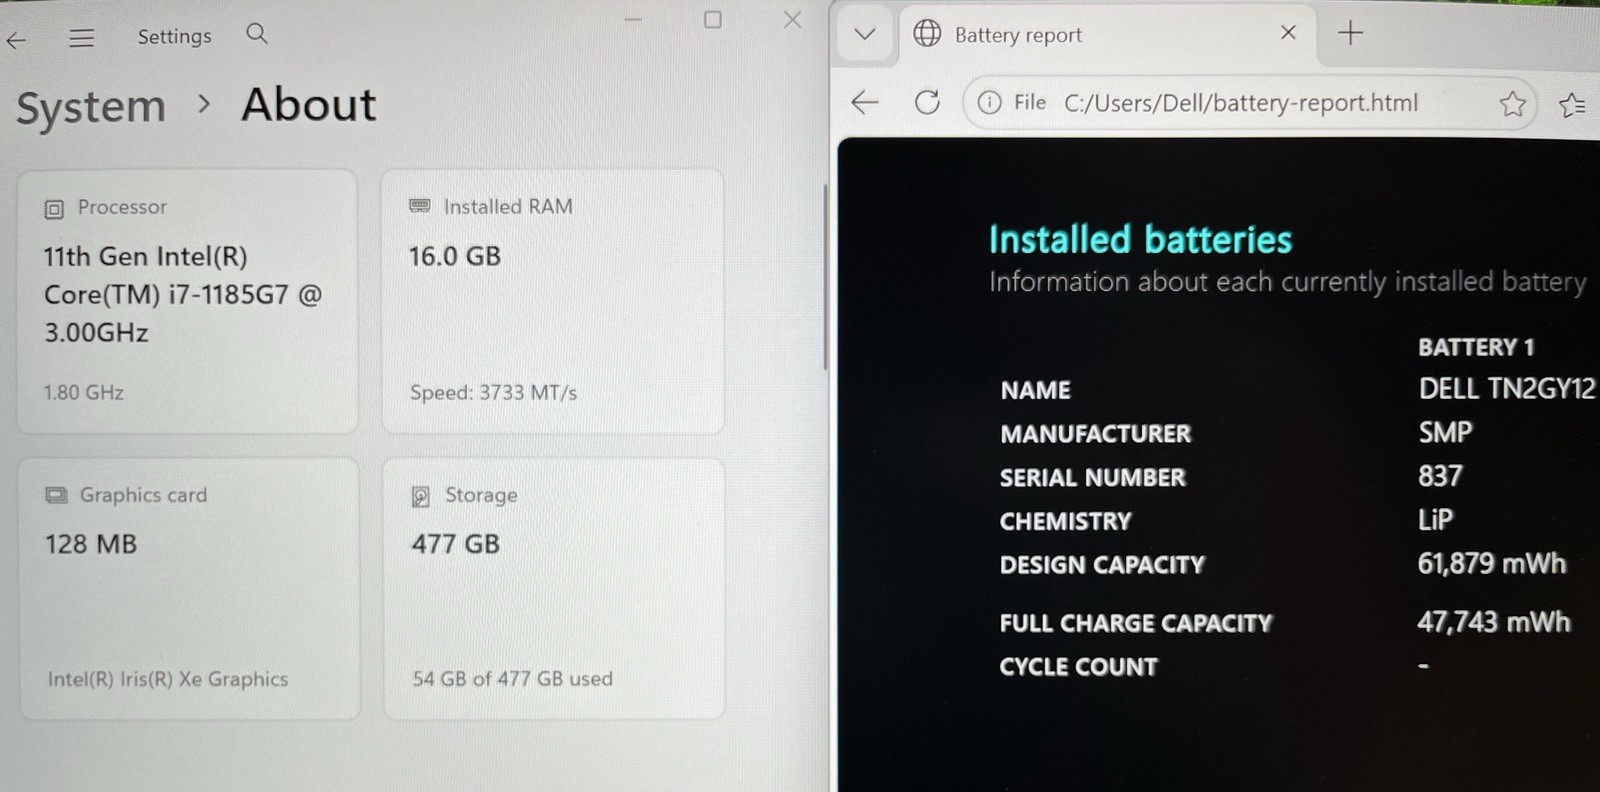Click the About breadcrumb heading
This screenshot has width=1600, height=792.
click(309, 104)
